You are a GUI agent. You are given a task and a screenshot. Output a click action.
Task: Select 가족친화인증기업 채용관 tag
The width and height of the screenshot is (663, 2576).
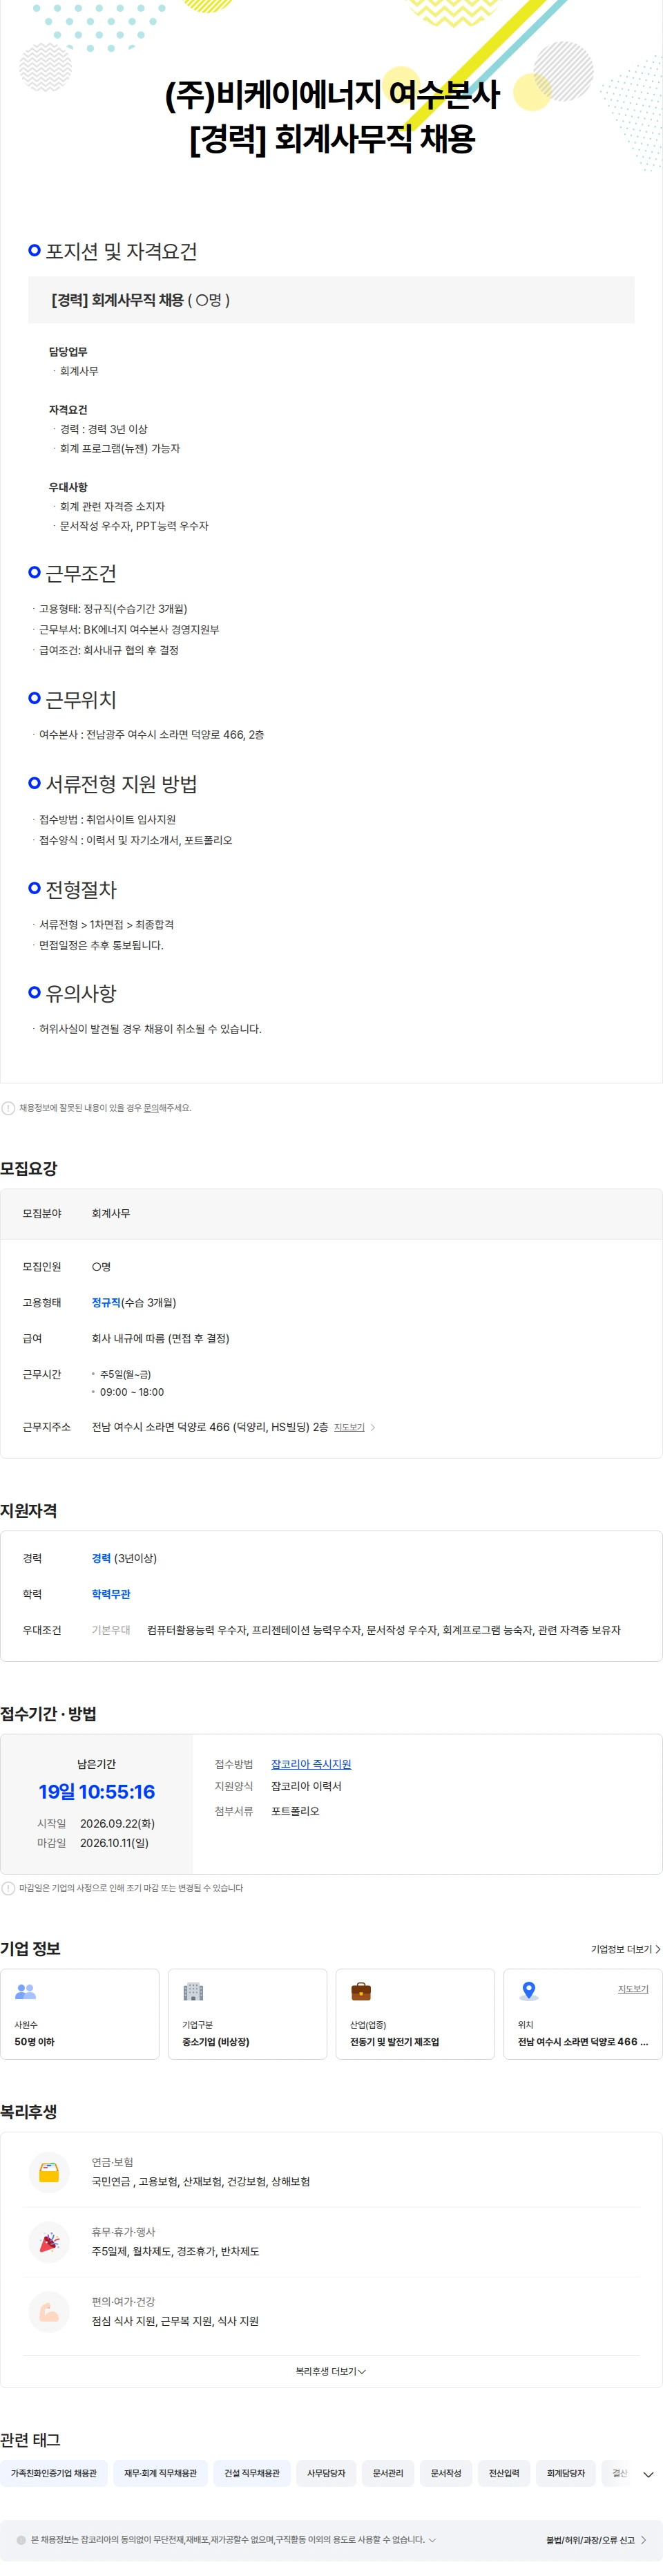point(54,2474)
